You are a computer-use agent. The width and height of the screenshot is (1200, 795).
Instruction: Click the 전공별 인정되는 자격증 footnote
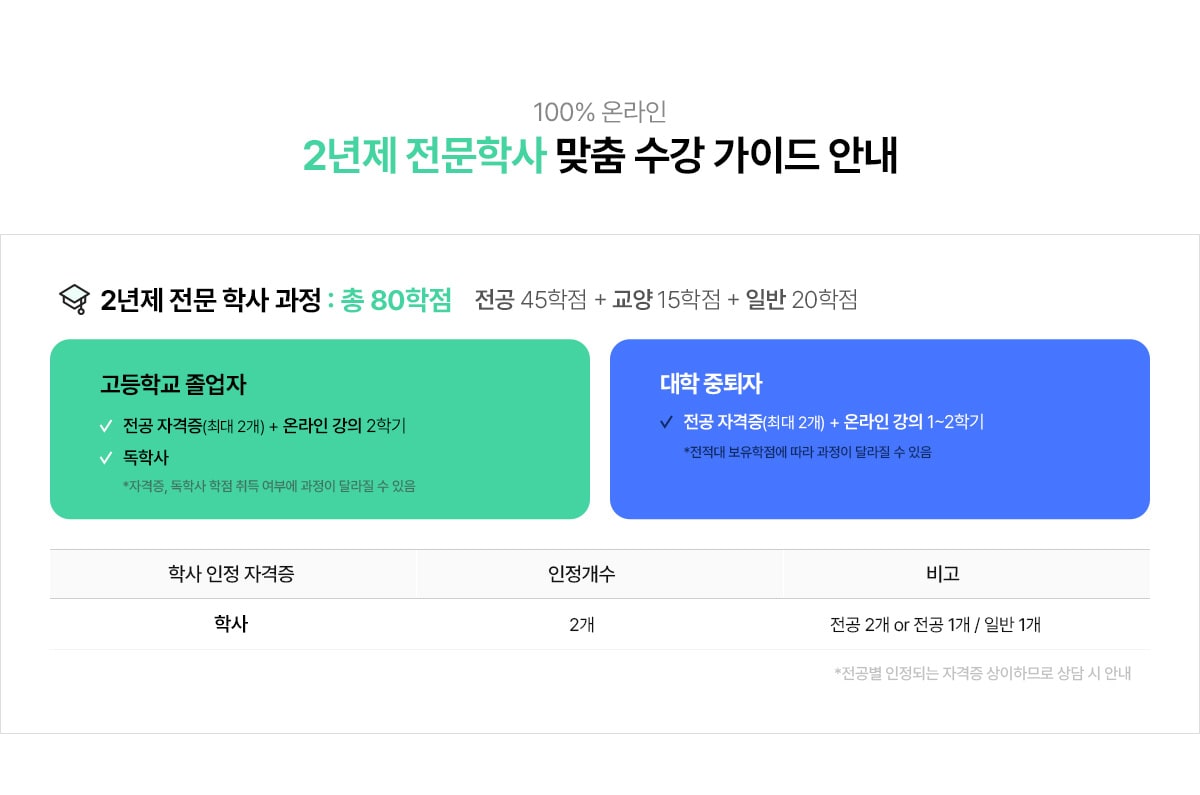pyautogui.click(x=982, y=673)
